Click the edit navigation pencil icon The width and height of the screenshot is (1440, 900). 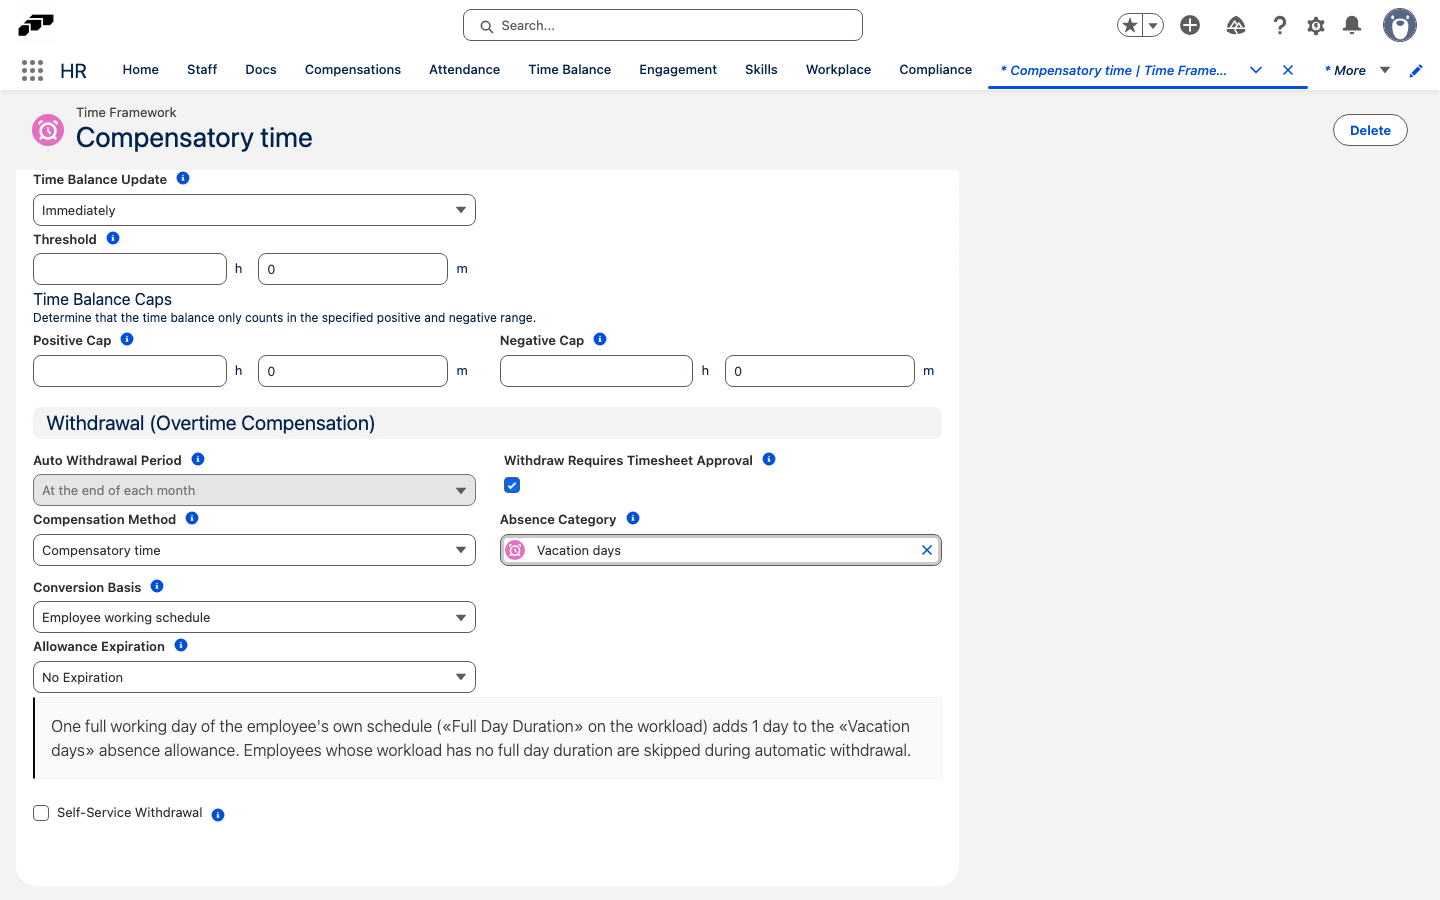[1416, 70]
